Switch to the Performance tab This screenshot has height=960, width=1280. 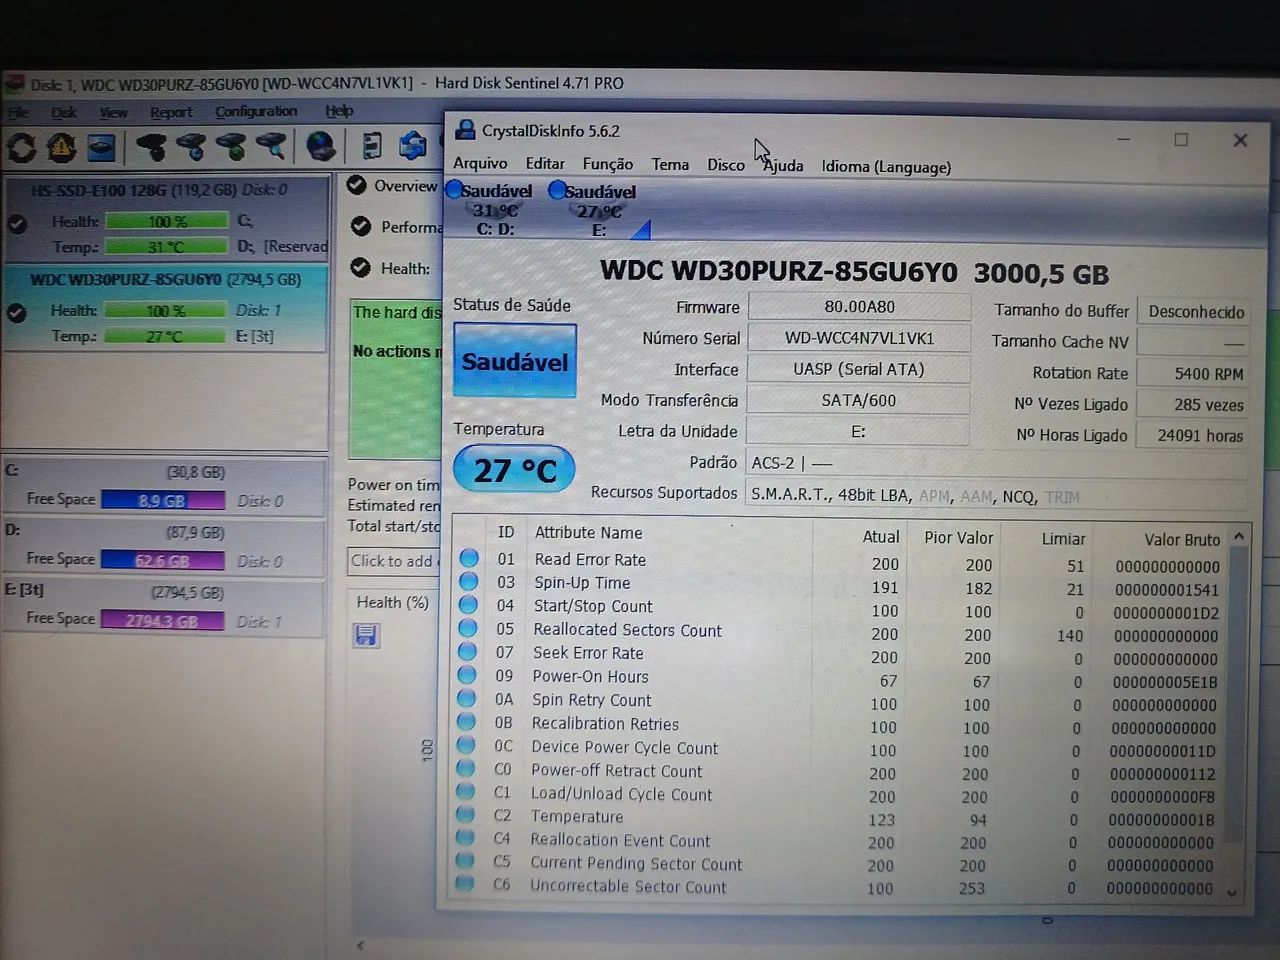pyautogui.click(x=397, y=227)
